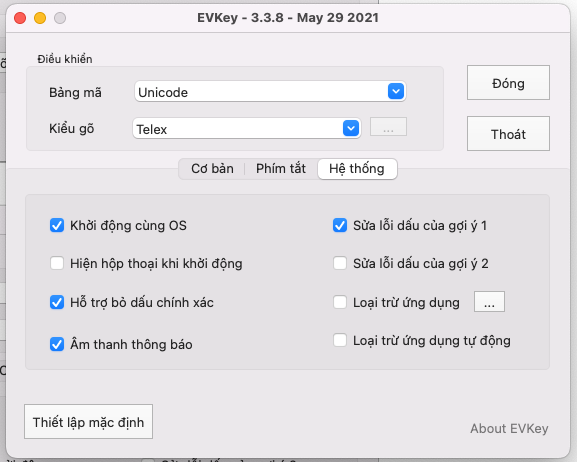Toggle Hiện hộp thoại khi khởi động
Image resolution: width=577 pixels, height=462 pixels.
click(57, 263)
